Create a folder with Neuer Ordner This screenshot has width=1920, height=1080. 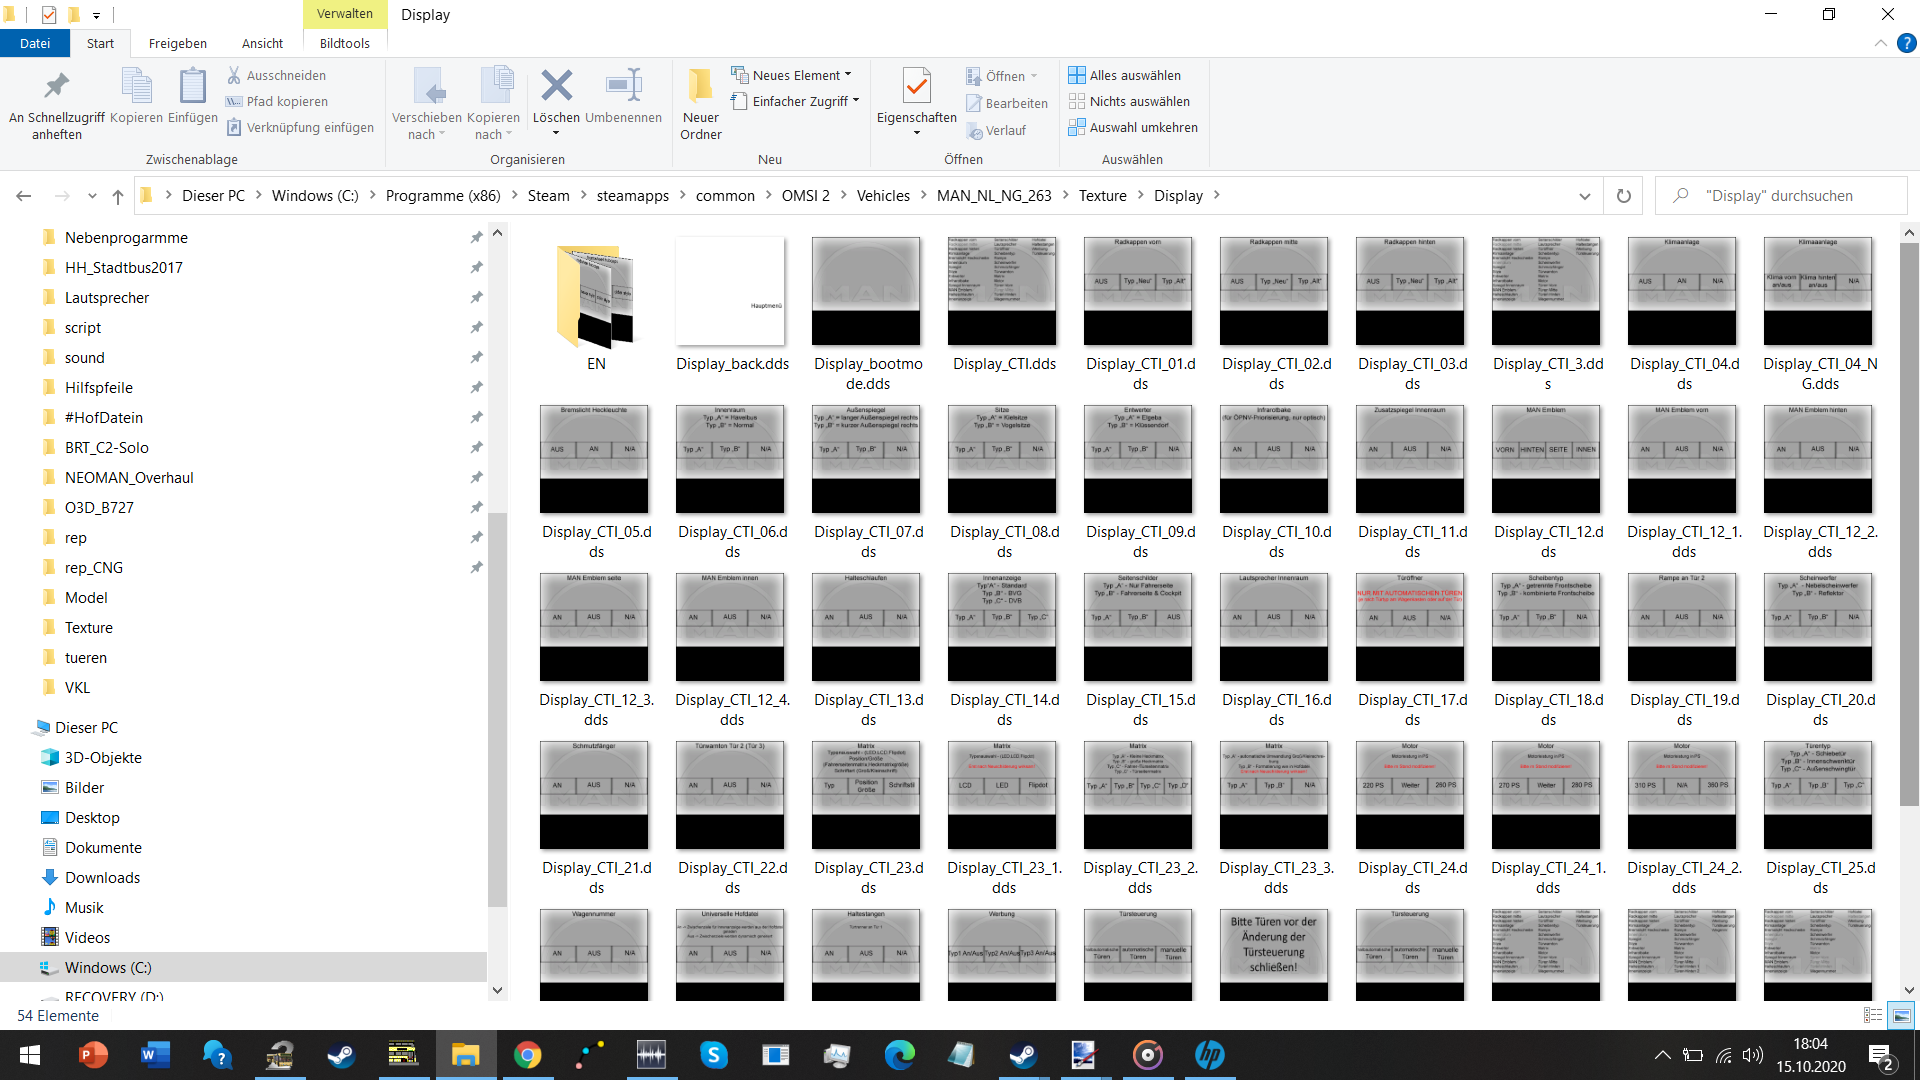coord(701,103)
